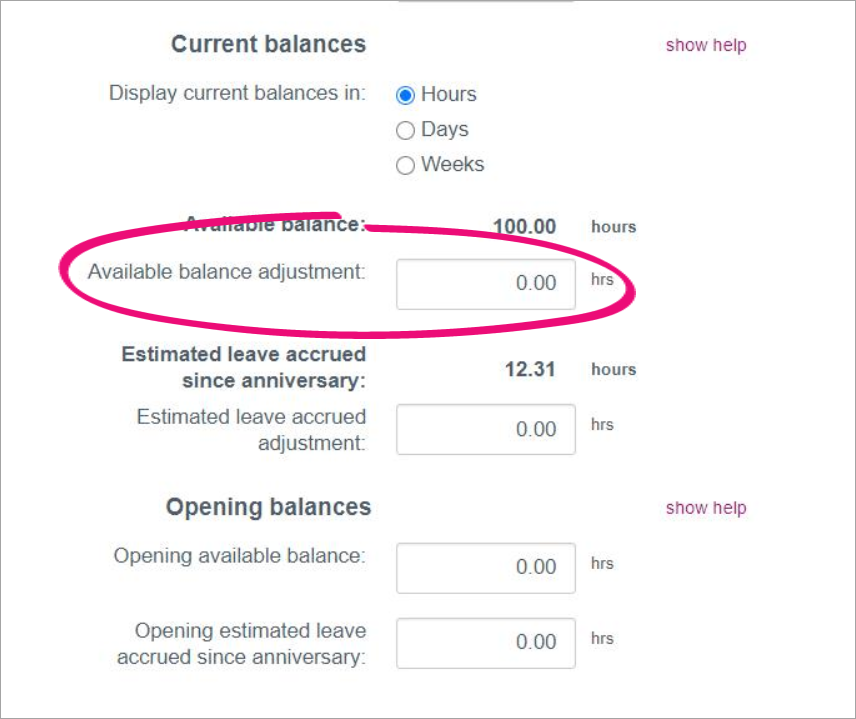856x719 pixels.
Task: Select the Days radio button
Action: (x=405, y=130)
